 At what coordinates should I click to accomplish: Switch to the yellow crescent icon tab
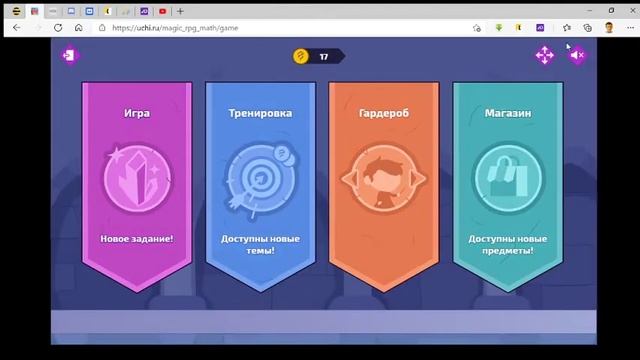pyautogui.click(x=108, y=11)
